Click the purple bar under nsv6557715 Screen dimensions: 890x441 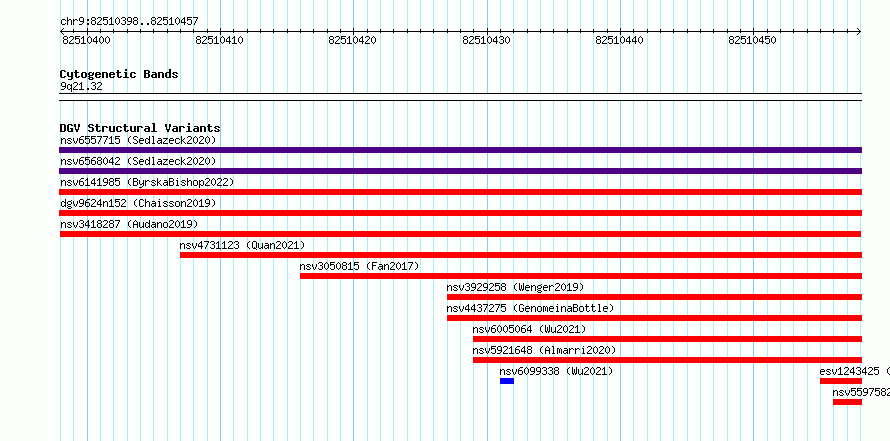click(460, 150)
